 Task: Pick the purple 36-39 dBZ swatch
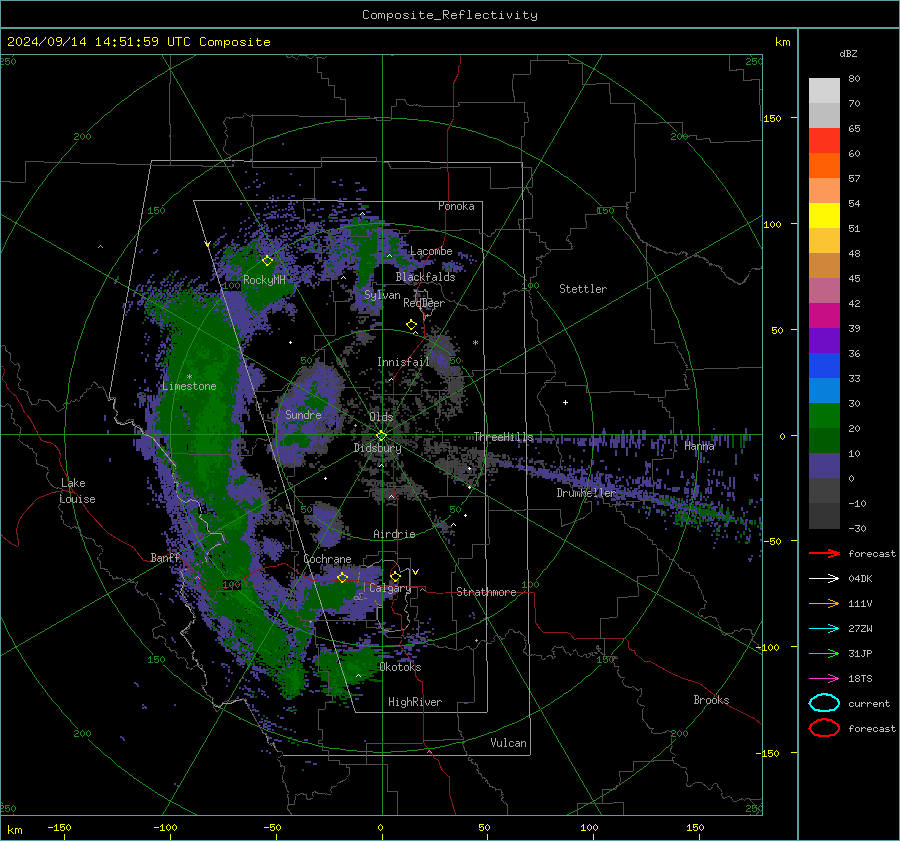click(824, 341)
